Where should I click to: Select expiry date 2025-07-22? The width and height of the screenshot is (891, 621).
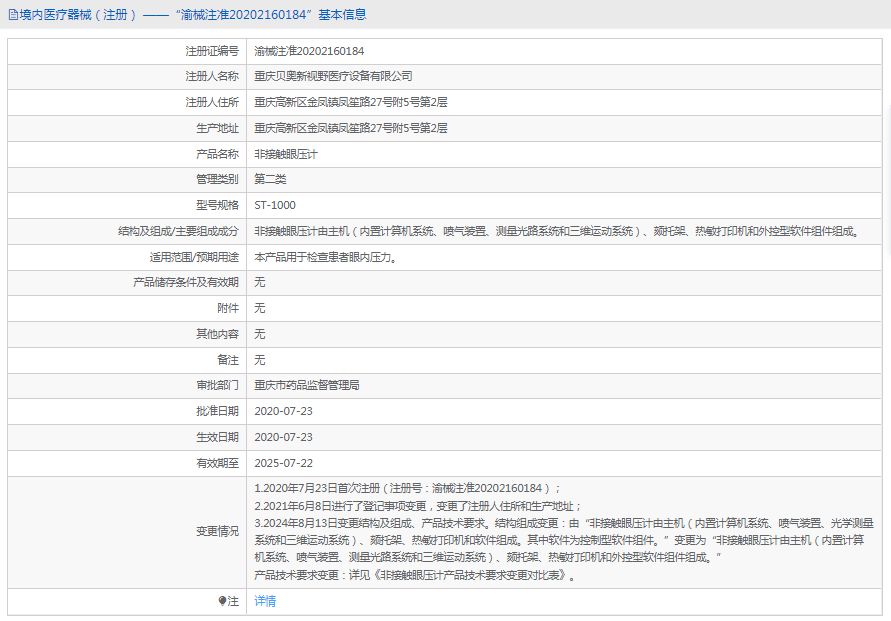tap(284, 463)
